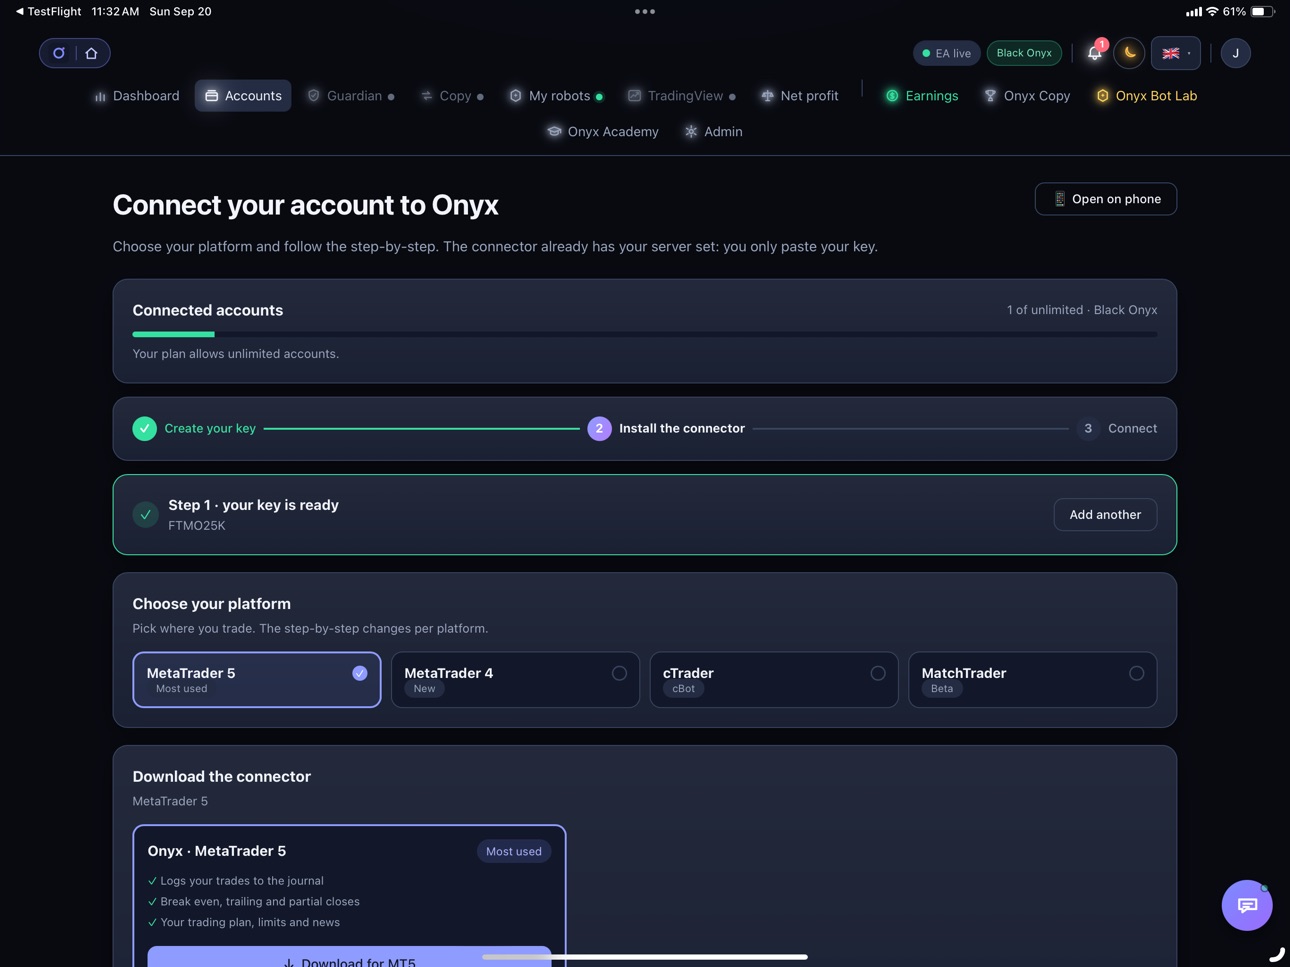
Task: Go to the Guardian tab
Action: (x=350, y=96)
